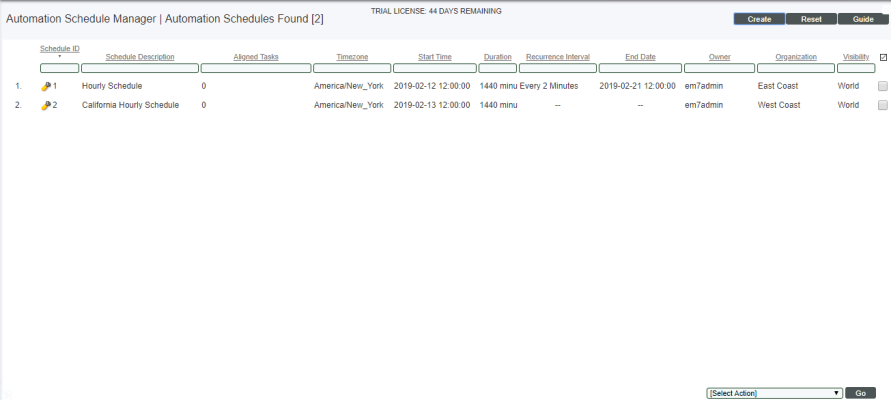Screen dimensions: 891x400
Task: Open the Guide button
Action: tap(863, 19)
